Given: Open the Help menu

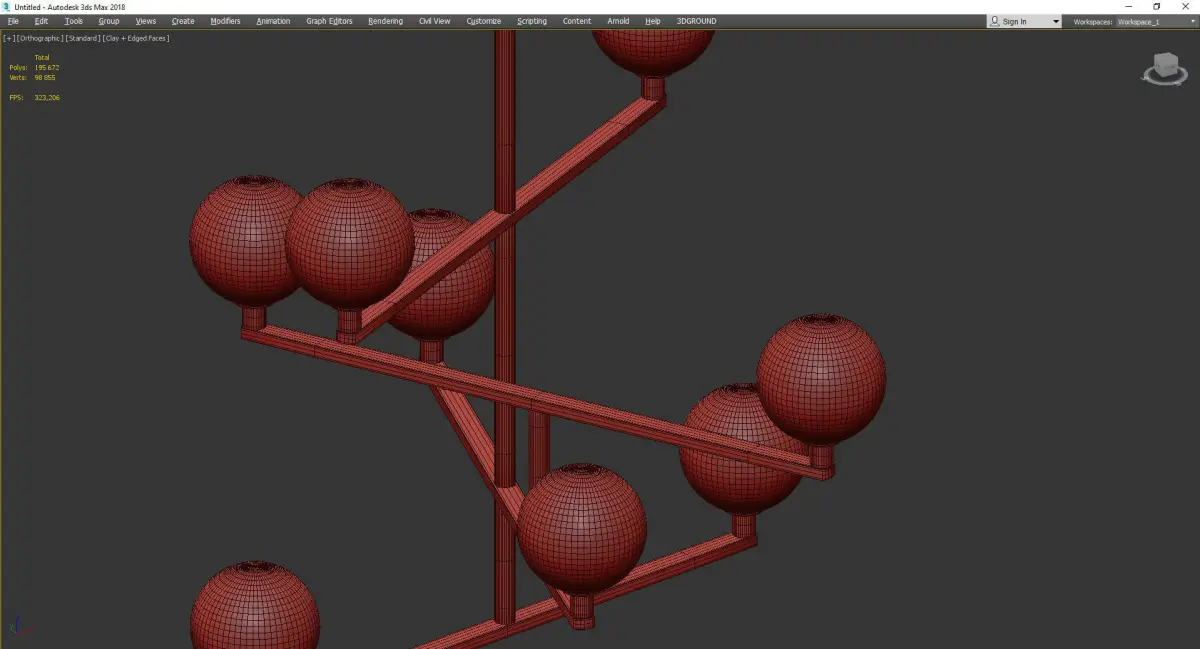Looking at the screenshot, I should pos(653,21).
